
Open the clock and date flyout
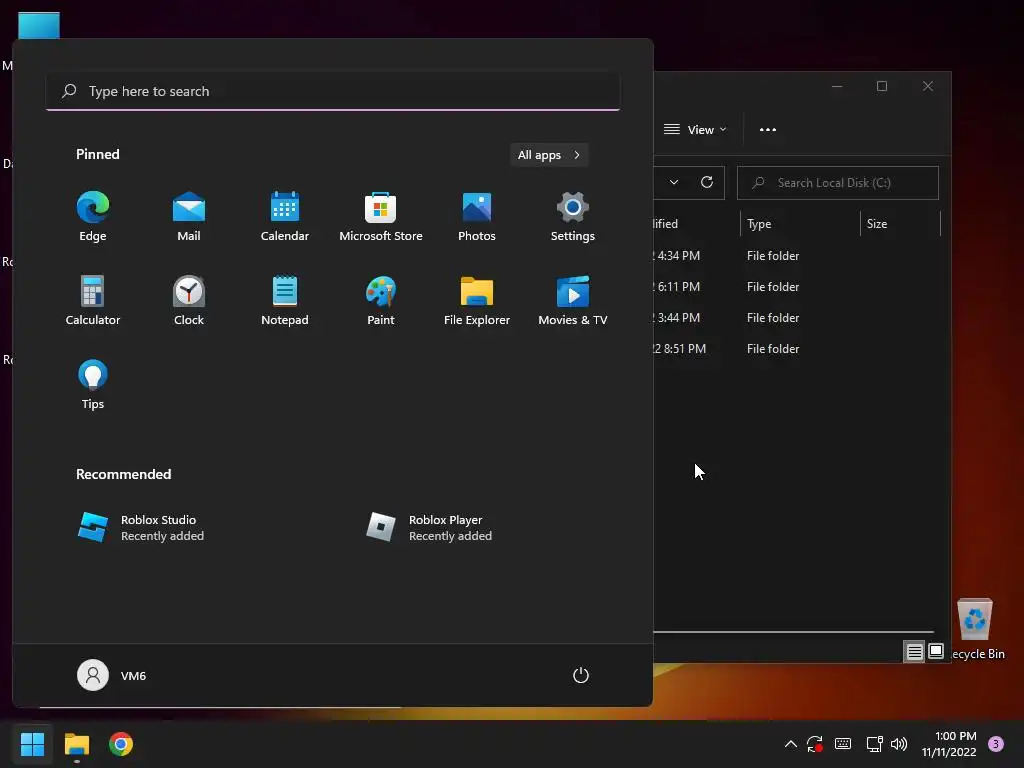pos(949,744)
